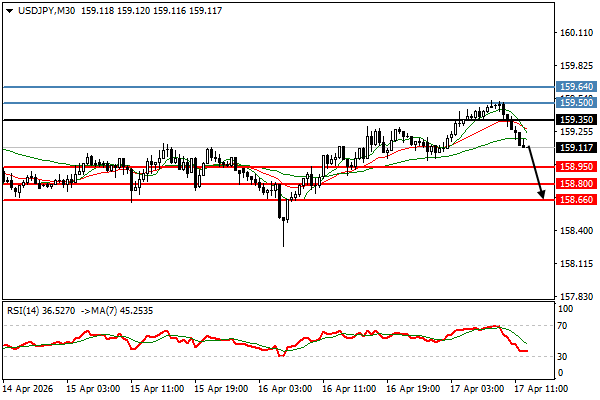The width and height of the screenshot is (600, 400).
Task: Select the 158.800 red support price label
Action: click(x=578, y=184)
